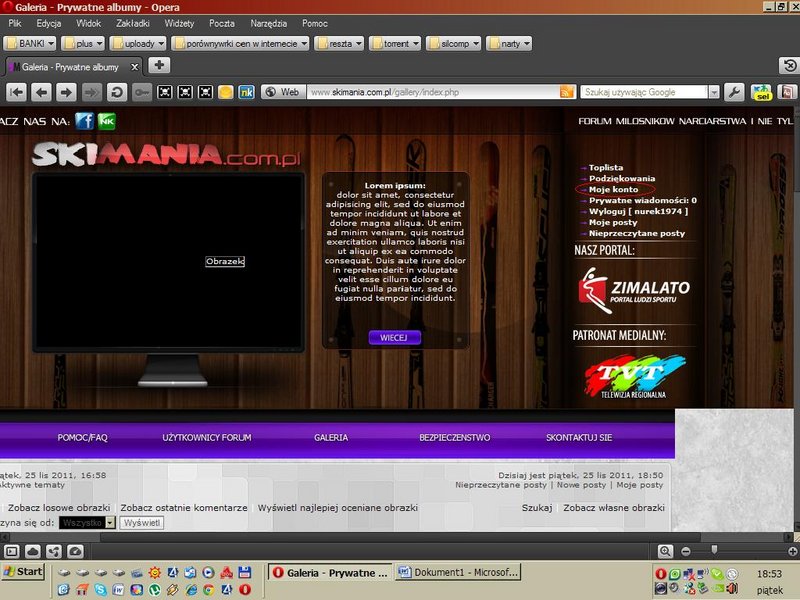Image resolution: width=800 pixels, height=600 pixels.
Task: Click the password wand key icon
Action: [x=142, y=92]
